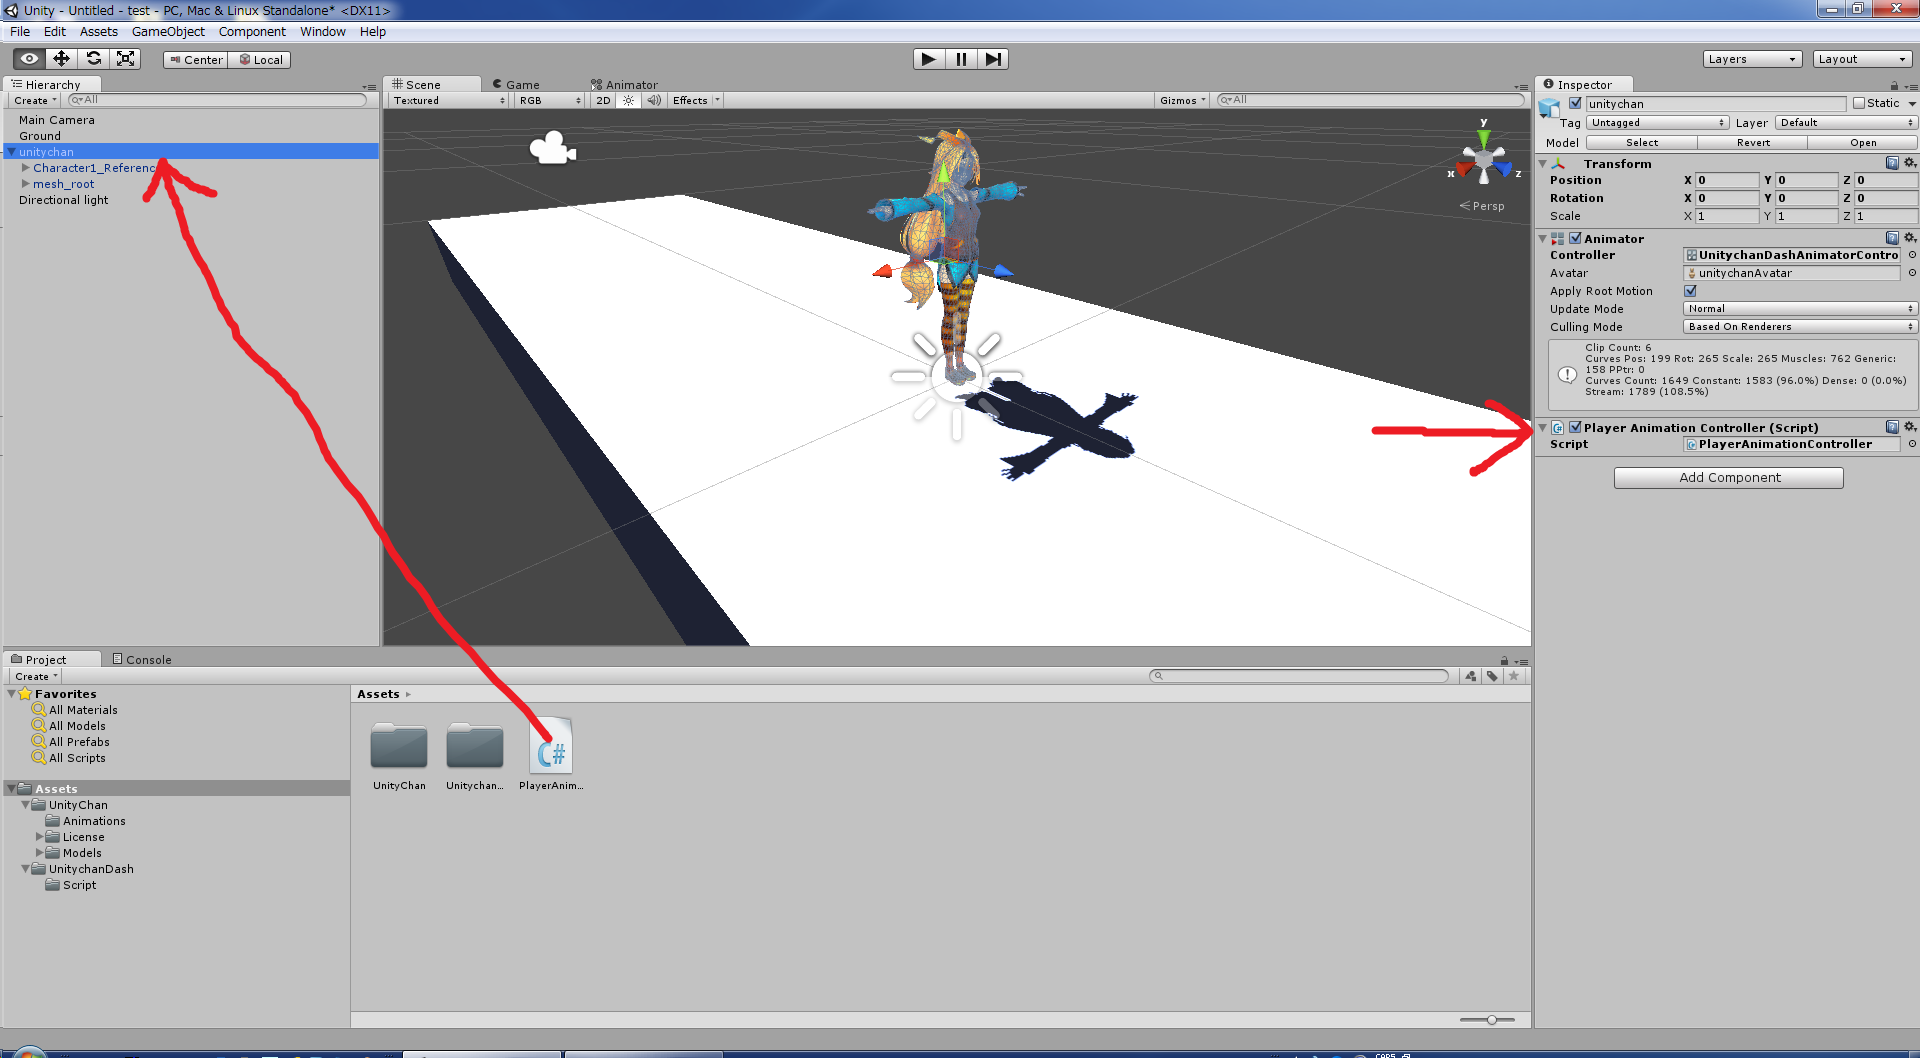
Task: Open the Layout dropdown
Action: 1862,59
